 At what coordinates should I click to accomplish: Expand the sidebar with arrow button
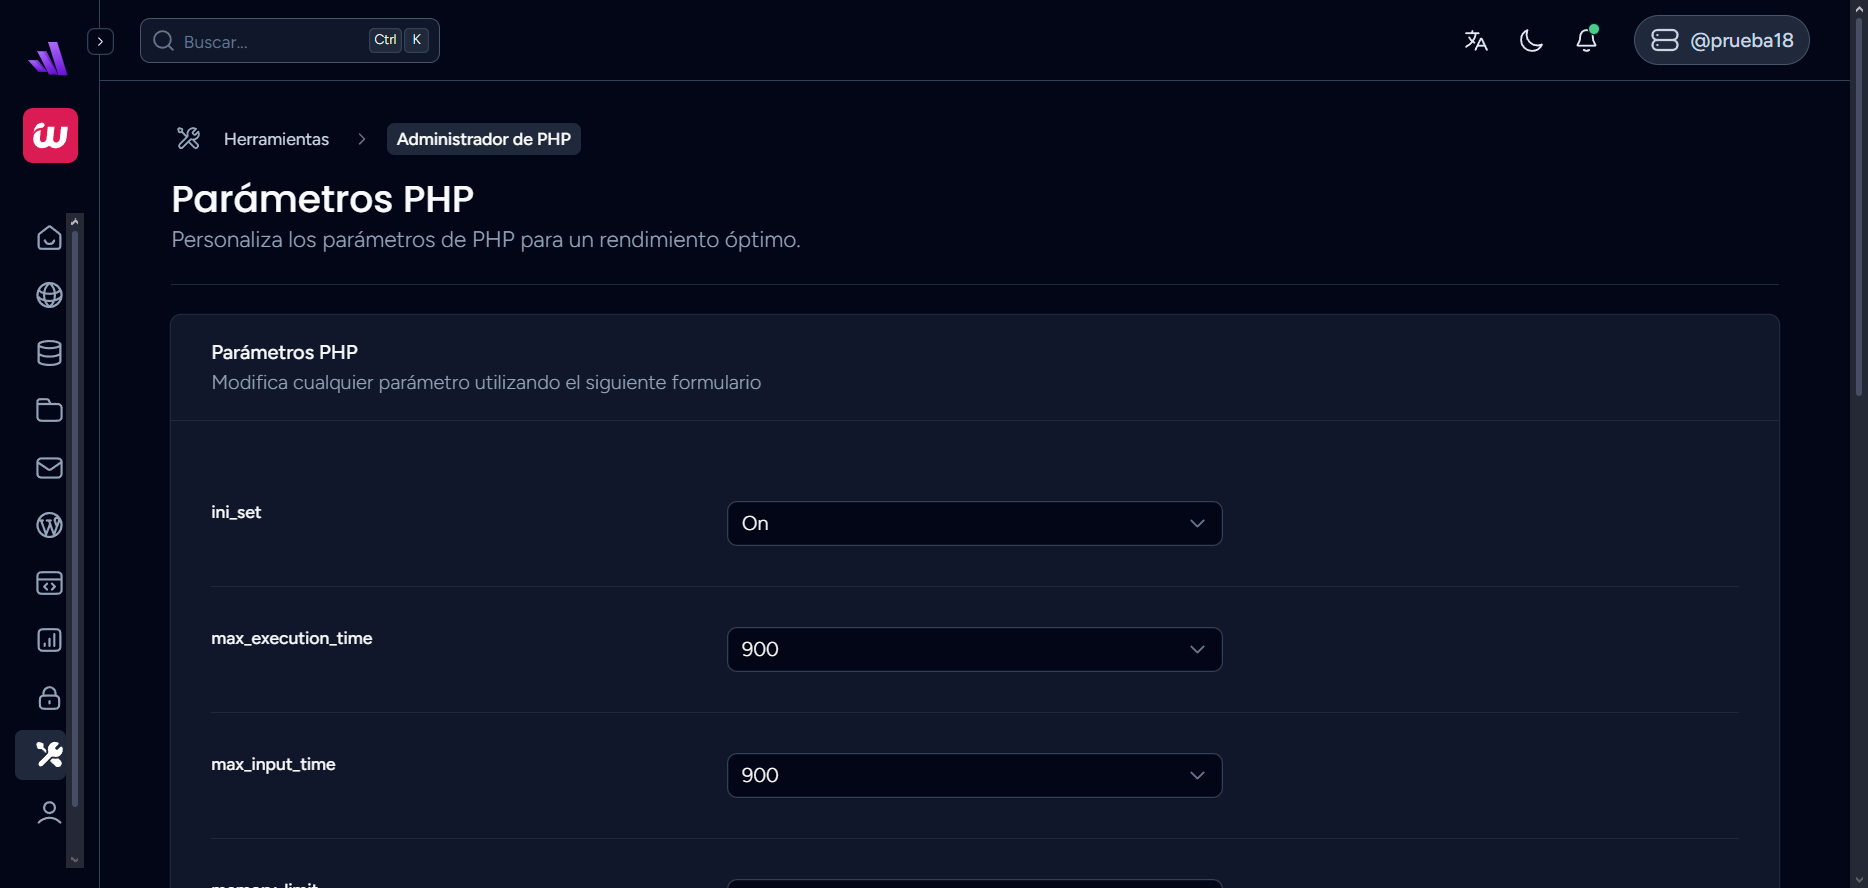click(100, 41)
